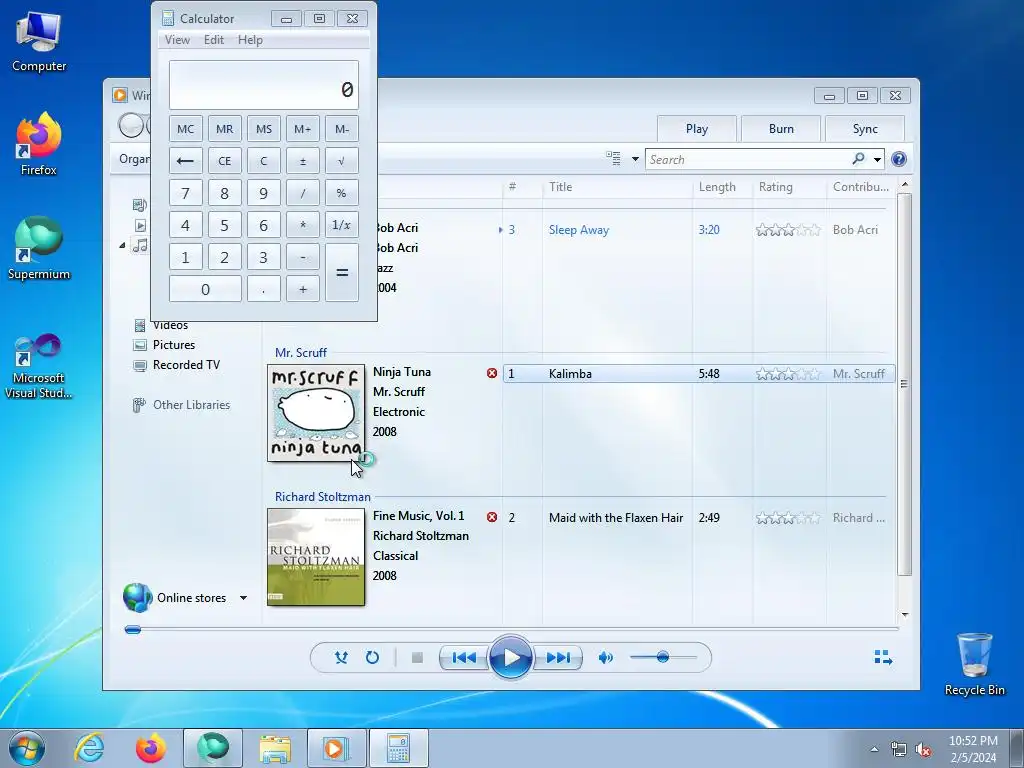Open the Burn tab
The width and height of the screenshot is (1024, 768).
point(781,129)
